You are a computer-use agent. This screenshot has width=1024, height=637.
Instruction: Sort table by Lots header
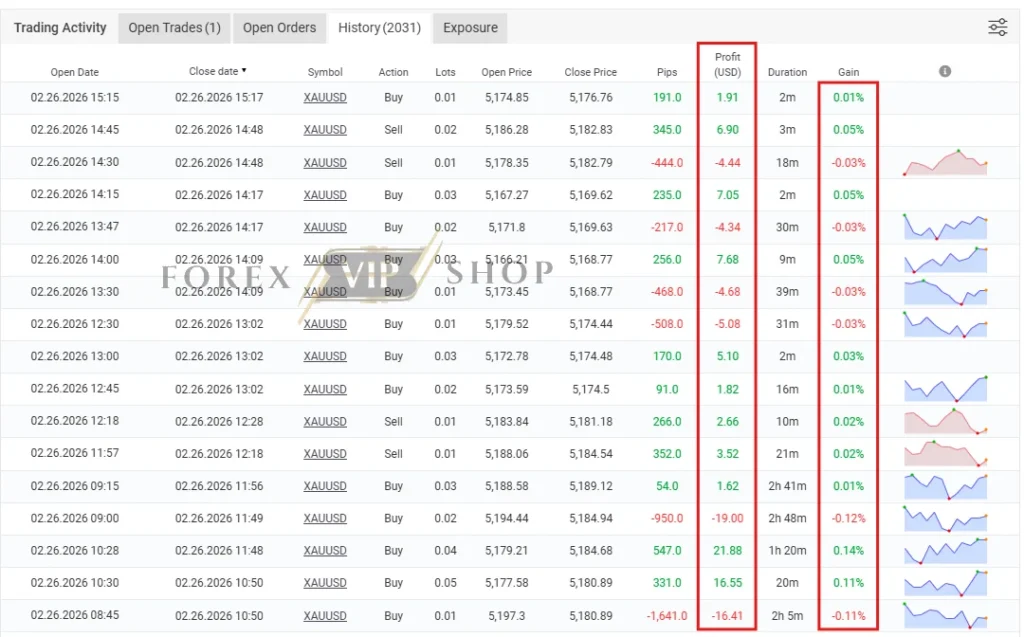[445, 72]
